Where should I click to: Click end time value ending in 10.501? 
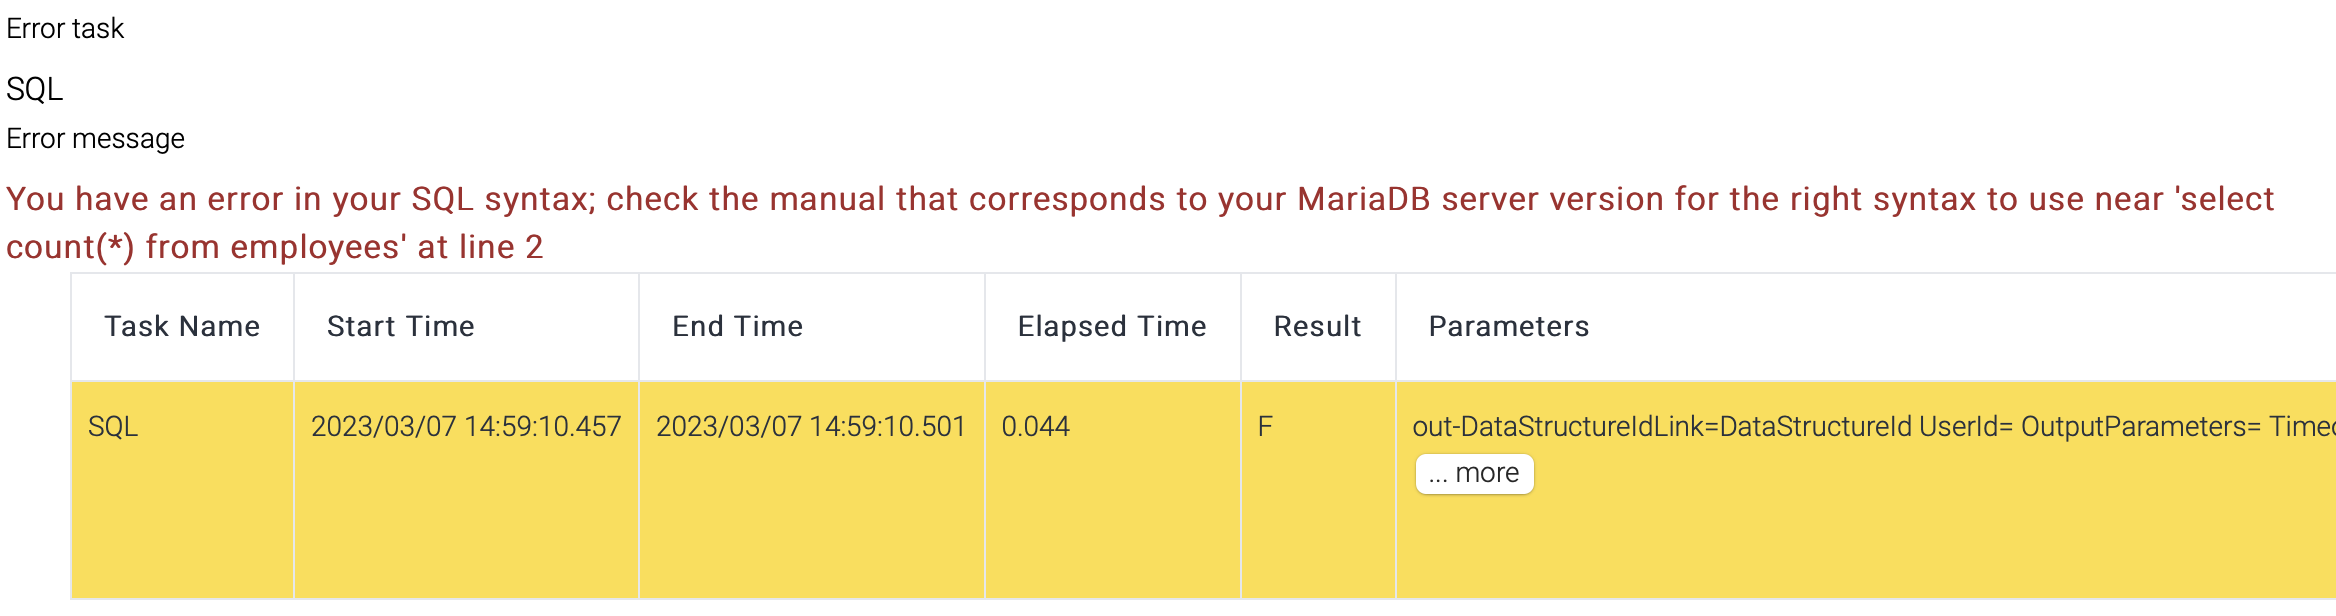(x=810, y=427)
